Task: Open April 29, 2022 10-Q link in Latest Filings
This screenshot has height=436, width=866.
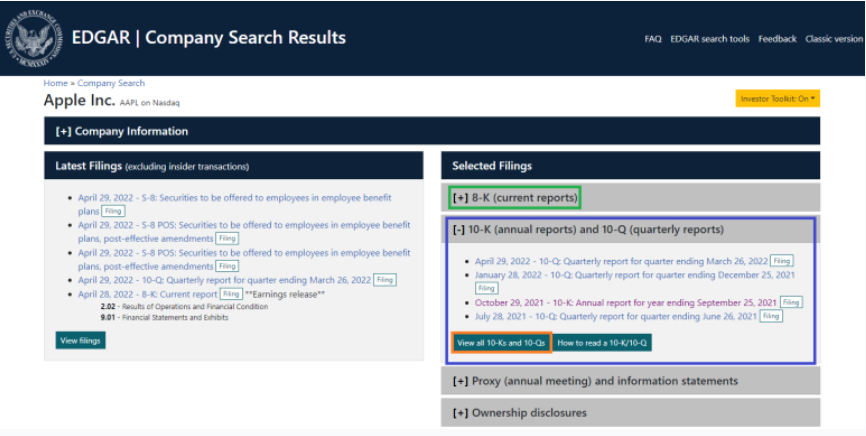Action: click(x=224, y=280)
